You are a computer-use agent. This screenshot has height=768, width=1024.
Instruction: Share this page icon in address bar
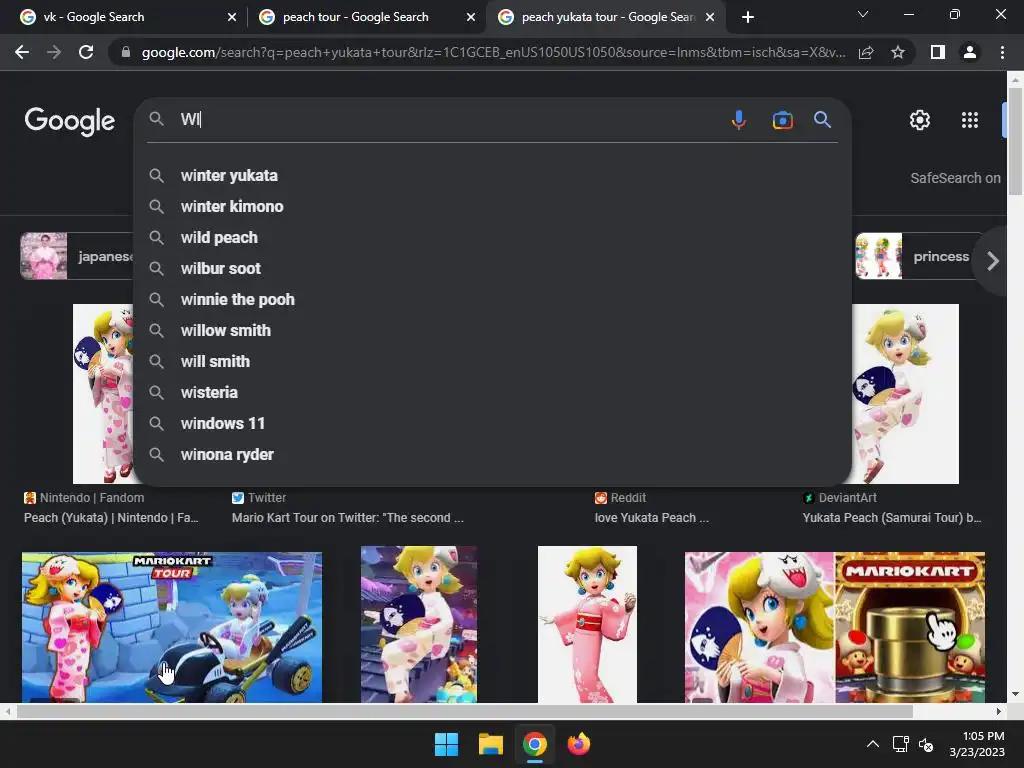[x=866, y=52]
